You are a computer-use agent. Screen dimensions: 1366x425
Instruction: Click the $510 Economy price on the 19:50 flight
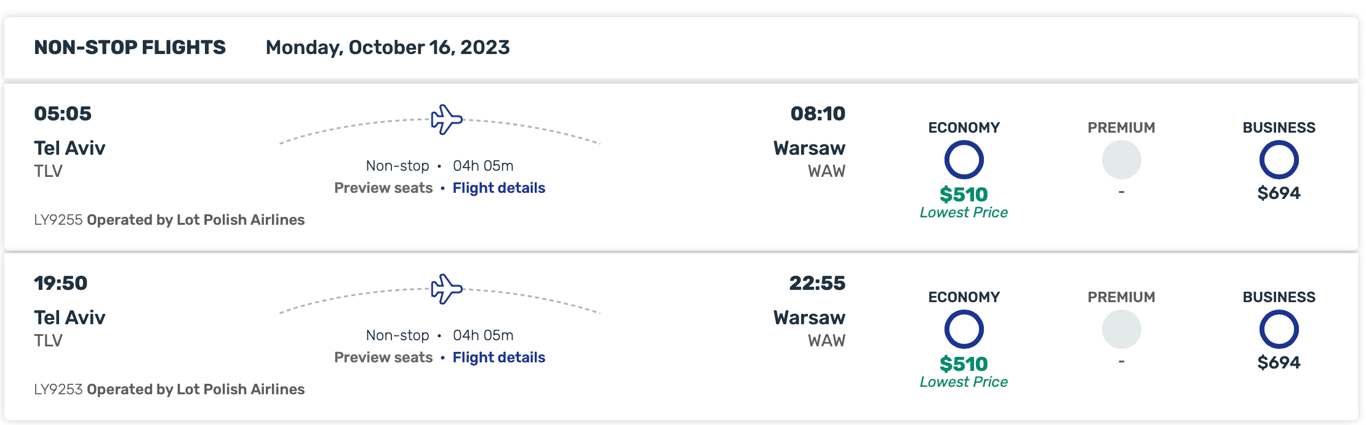(964, 364)
